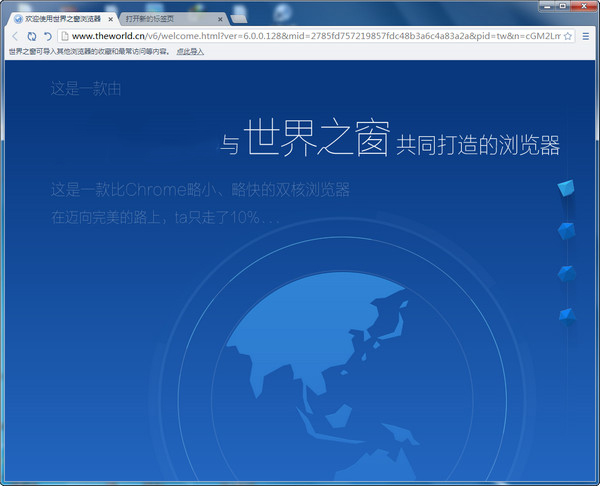Click the 世界之窗 headline text
Screen dimensions: 600x486
317,137
